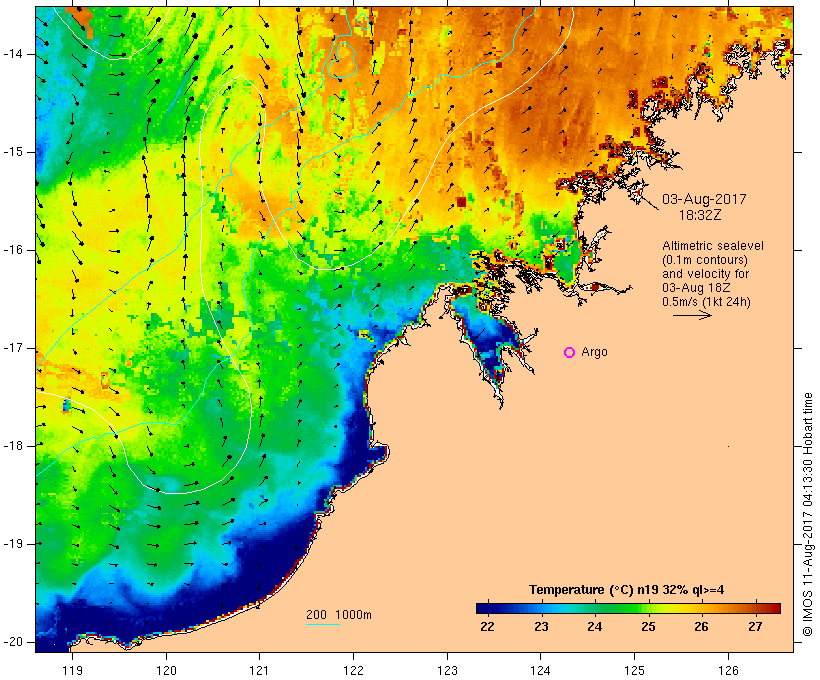Viewport: 820px width, 680px height.
Task: Click the 18:32Z time label
Action: (700, 215)
